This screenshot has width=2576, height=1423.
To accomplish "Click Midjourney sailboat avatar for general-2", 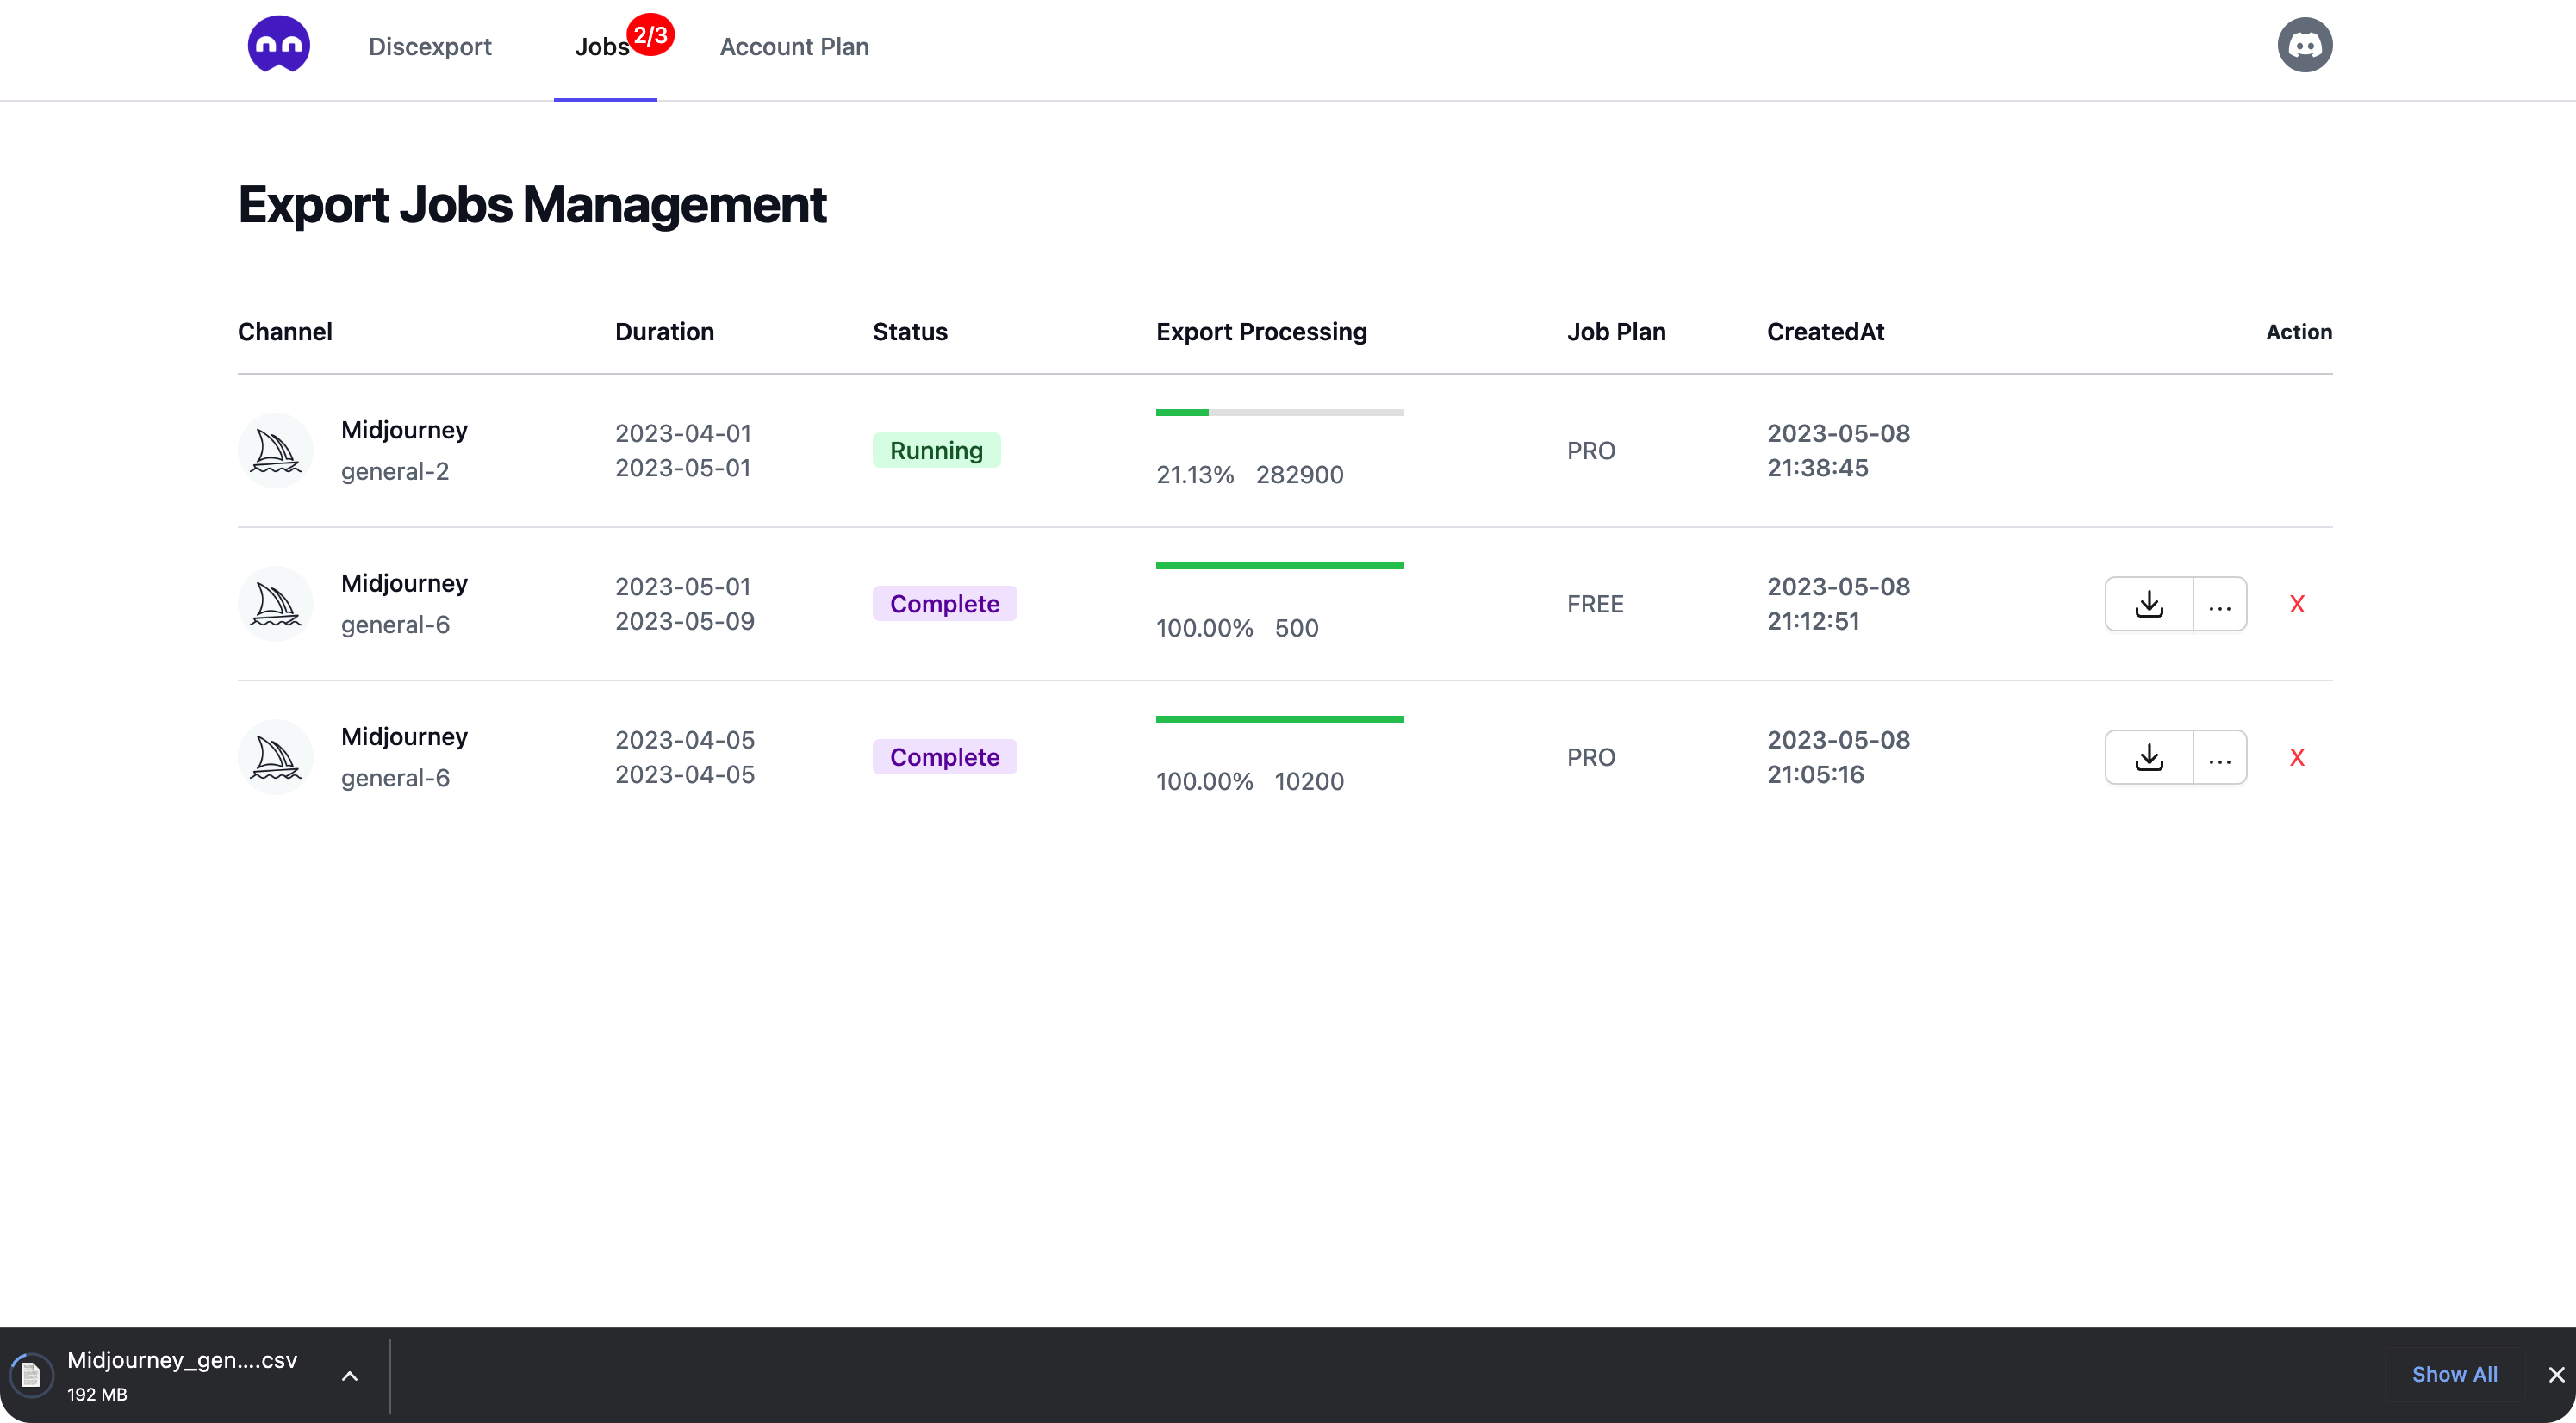I will click(276, 450).
